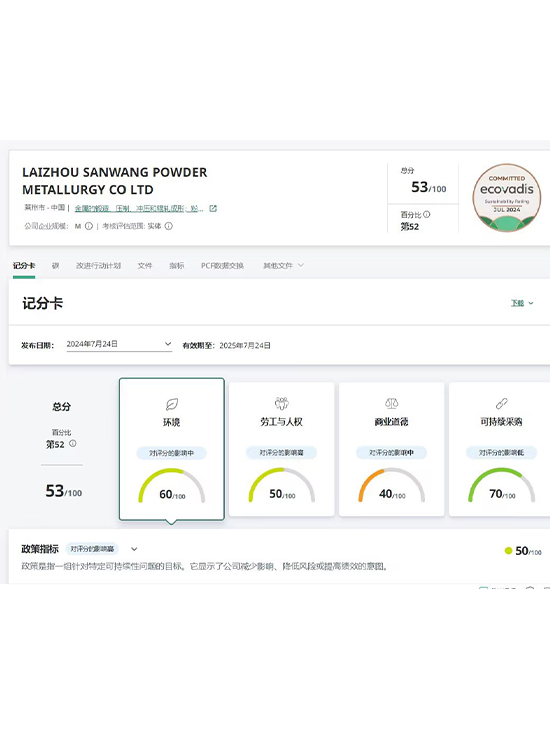The width and height of the screenshot is (550, 729).
Task: Click the 第52 percentile value in the header
Action: pos(410,227)
